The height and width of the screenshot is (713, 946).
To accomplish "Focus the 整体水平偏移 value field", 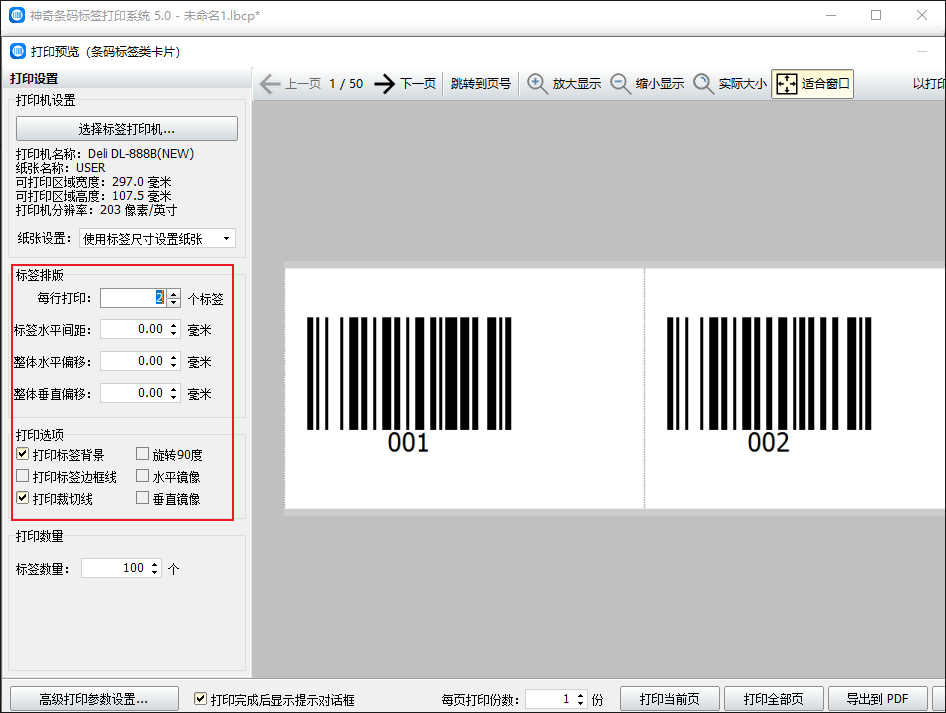I will (x=134, y=361).
